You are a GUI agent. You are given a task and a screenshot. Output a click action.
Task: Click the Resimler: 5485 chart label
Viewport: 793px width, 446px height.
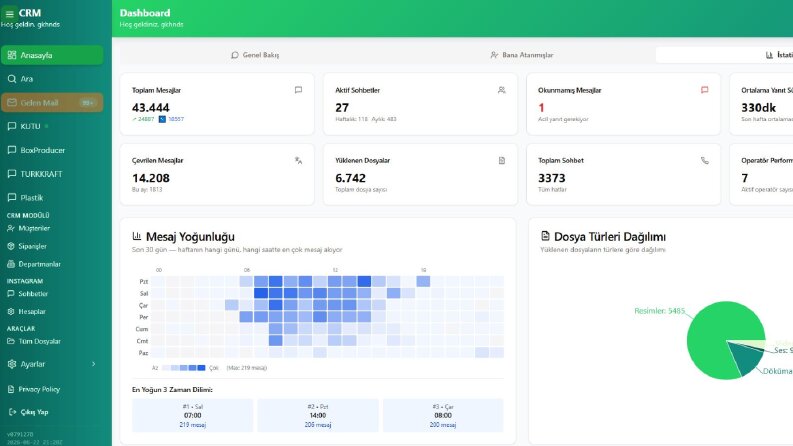click(659, 311)
